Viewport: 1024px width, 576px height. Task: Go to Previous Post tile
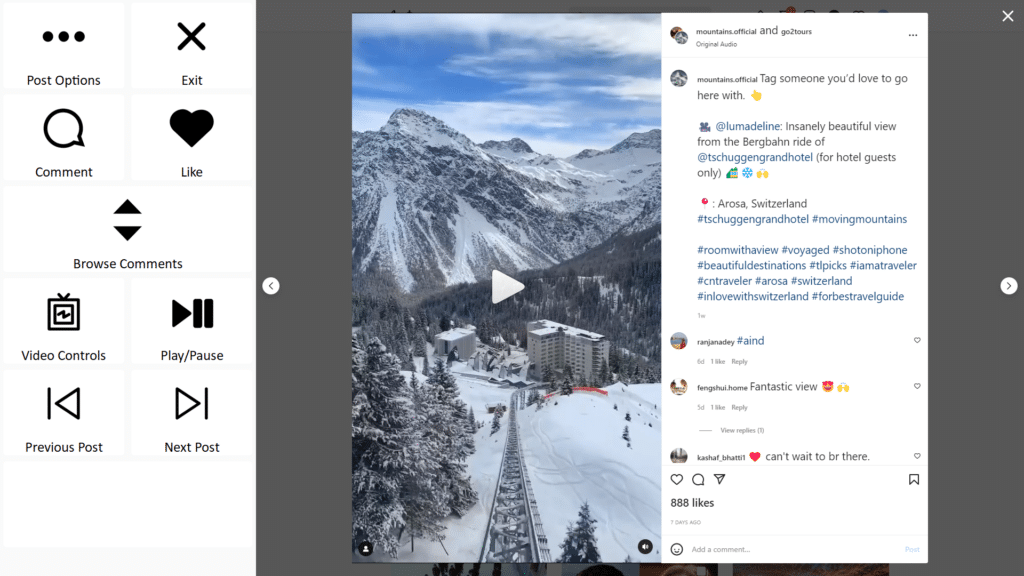click(63, 413)
